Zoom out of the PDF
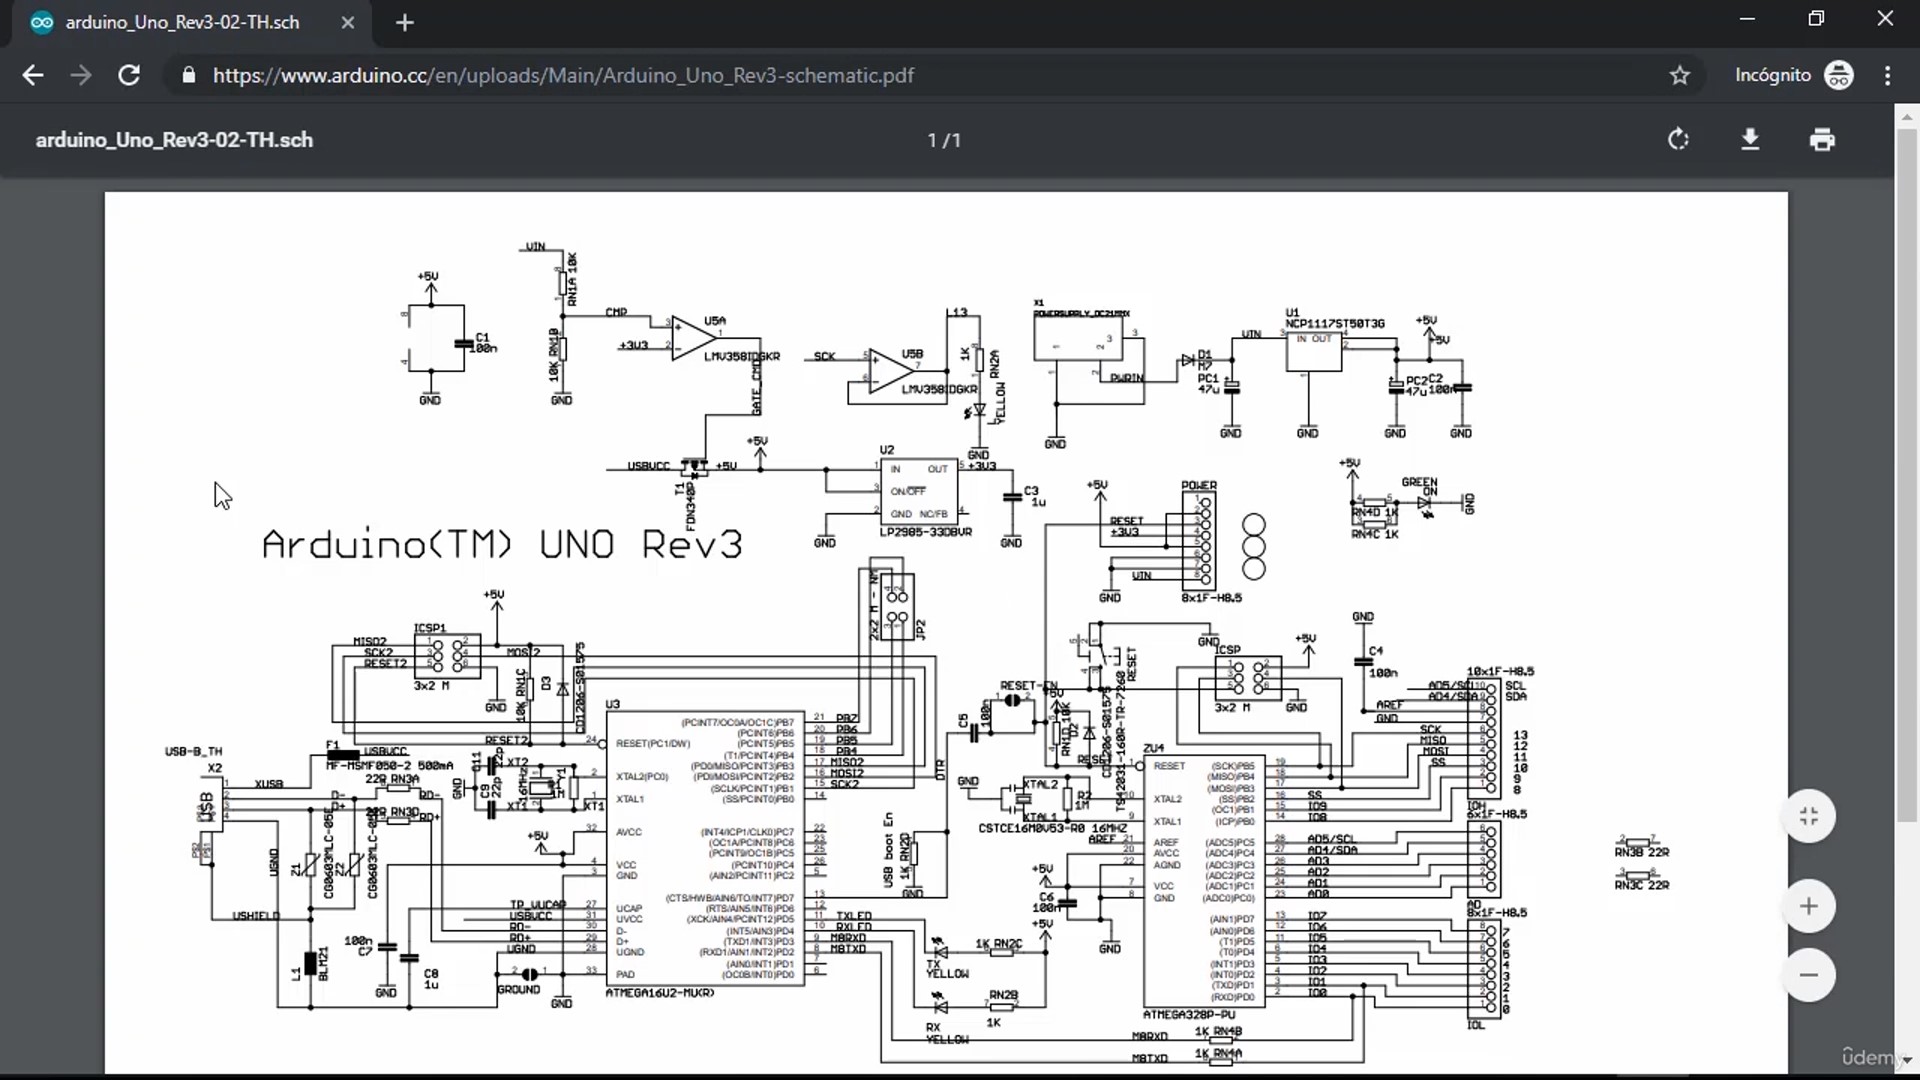Image resolution: width=1920 pixels, height=1080 pixels. (x=1809, y=974)
